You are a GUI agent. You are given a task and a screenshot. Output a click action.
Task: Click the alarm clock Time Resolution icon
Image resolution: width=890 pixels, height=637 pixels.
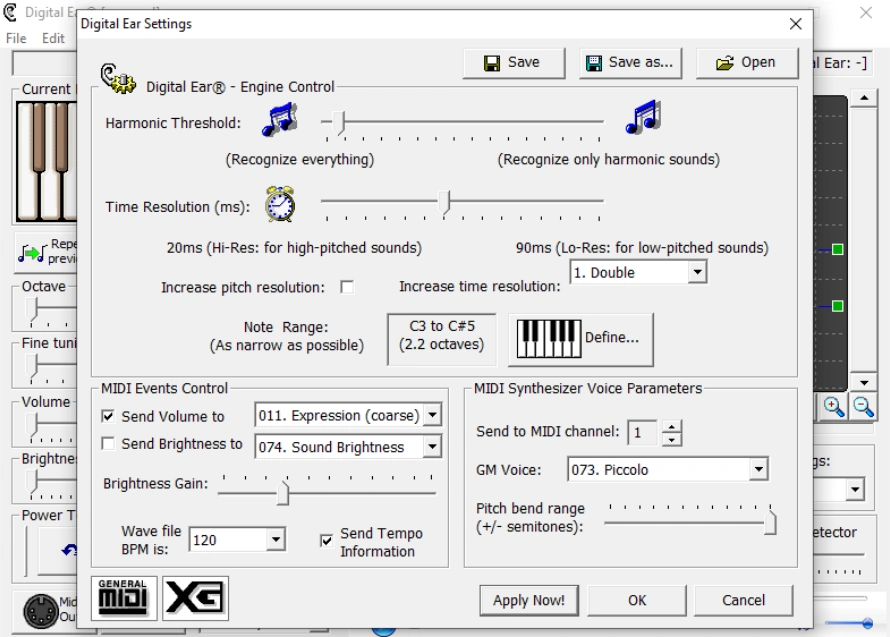[280, 204]
